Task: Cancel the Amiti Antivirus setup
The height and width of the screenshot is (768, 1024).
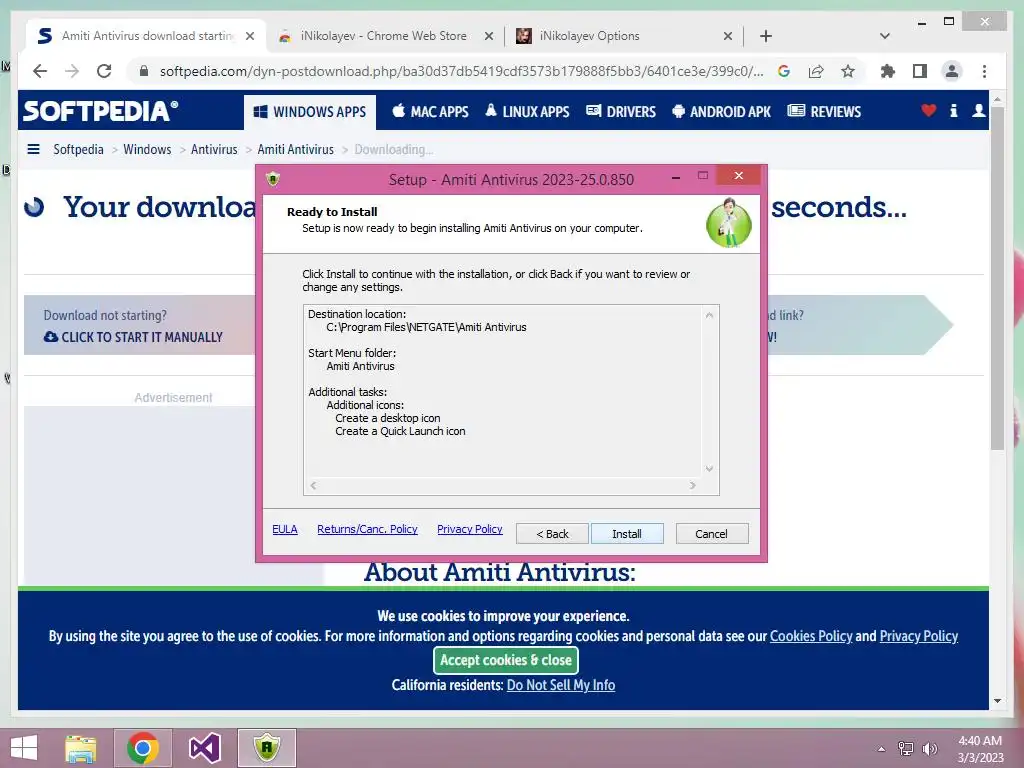Action: [712, 534]
